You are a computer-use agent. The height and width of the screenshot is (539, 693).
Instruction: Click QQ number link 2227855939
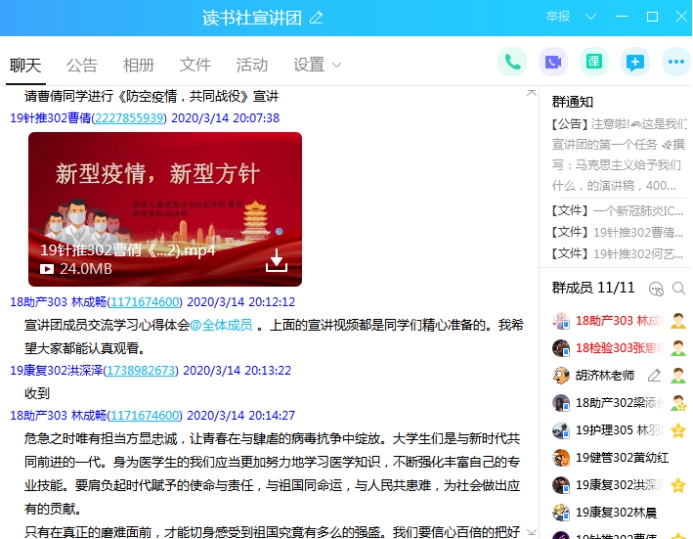[128, 118]
